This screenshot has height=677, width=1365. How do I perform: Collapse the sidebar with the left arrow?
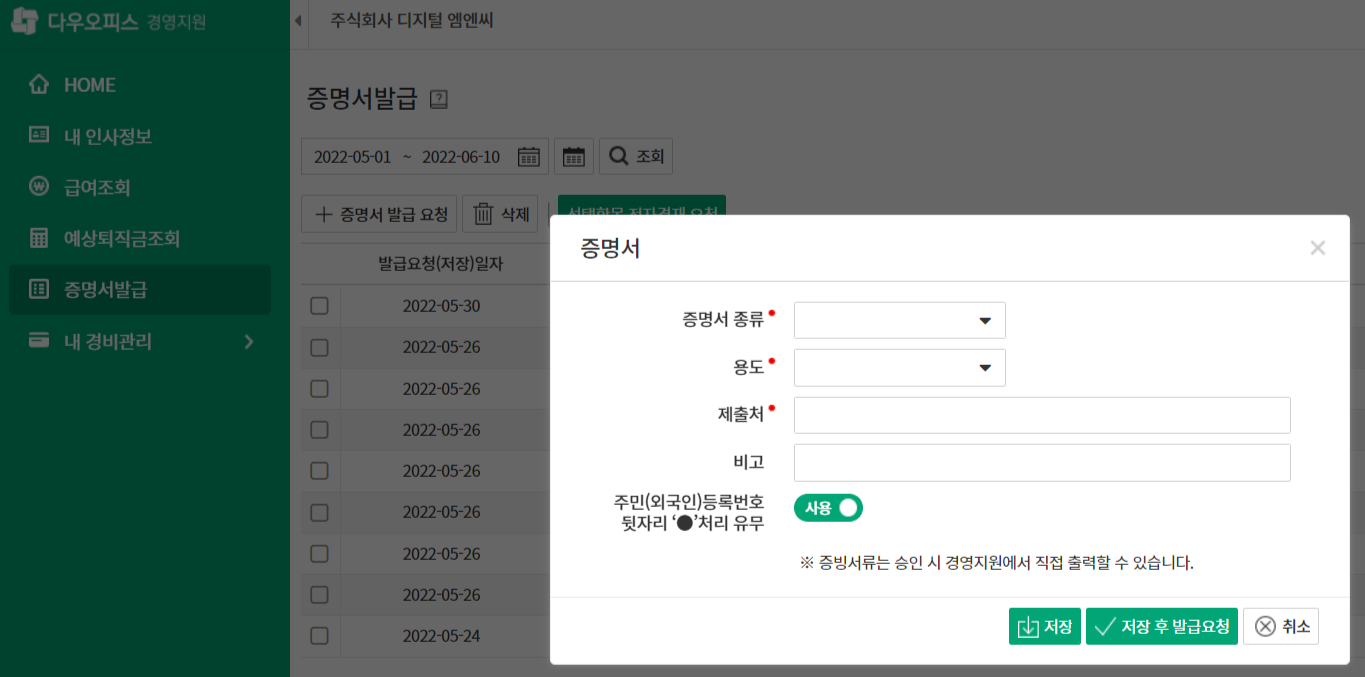(x=297, y=19)
